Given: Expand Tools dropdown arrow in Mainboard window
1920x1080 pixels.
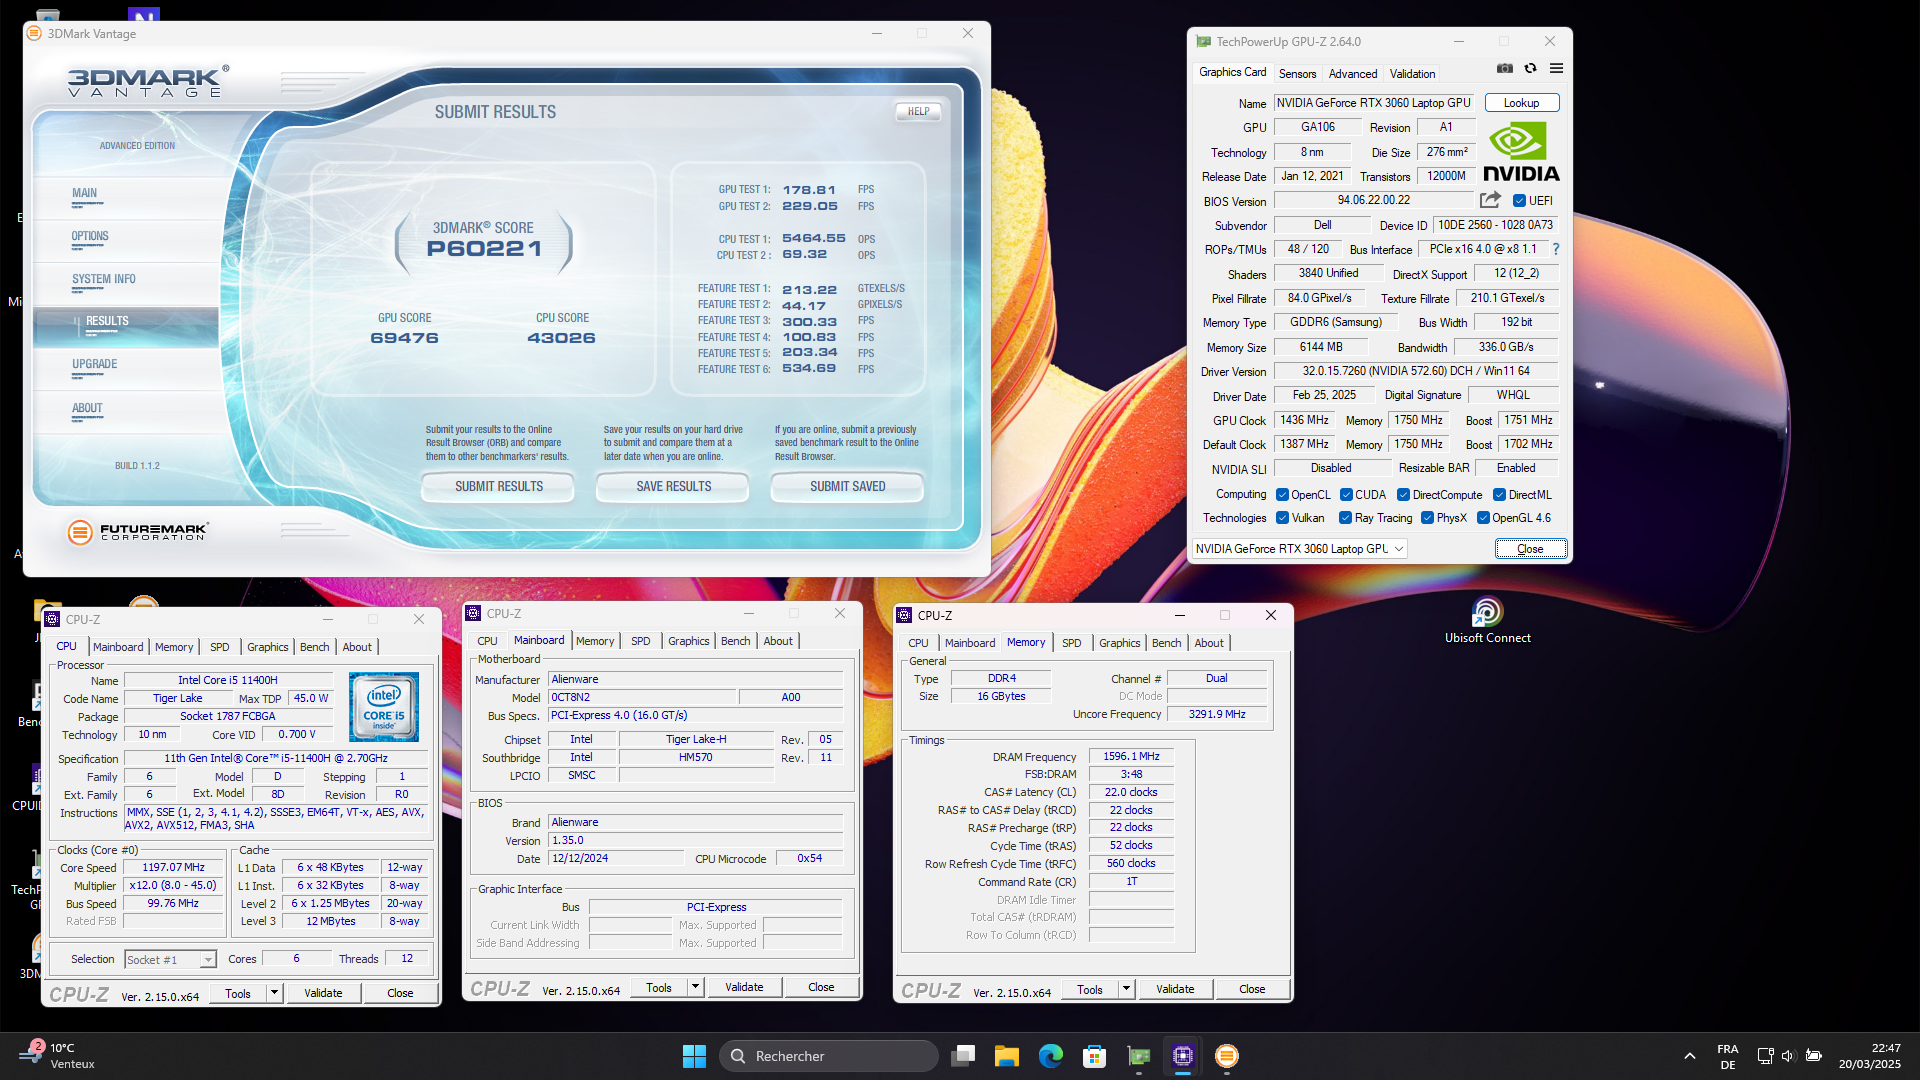Looking at the screenshot, I should 695,987.
